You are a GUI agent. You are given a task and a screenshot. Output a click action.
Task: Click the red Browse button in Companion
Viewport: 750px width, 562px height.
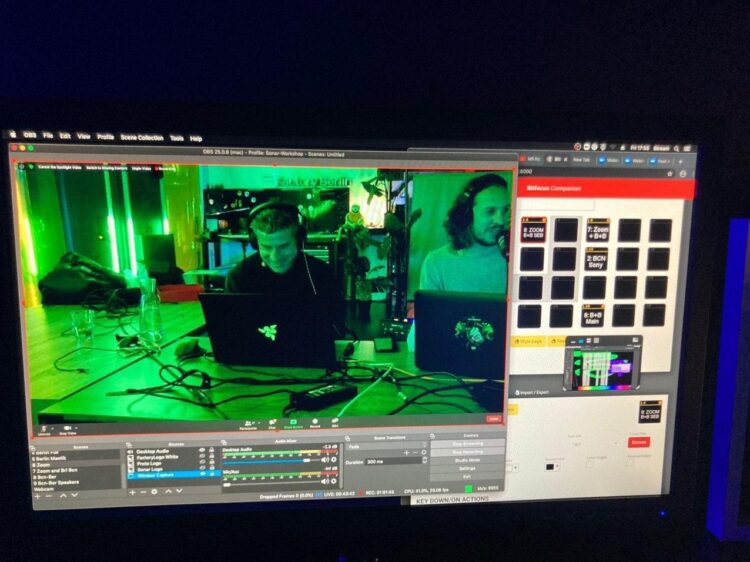coord(639,442)
